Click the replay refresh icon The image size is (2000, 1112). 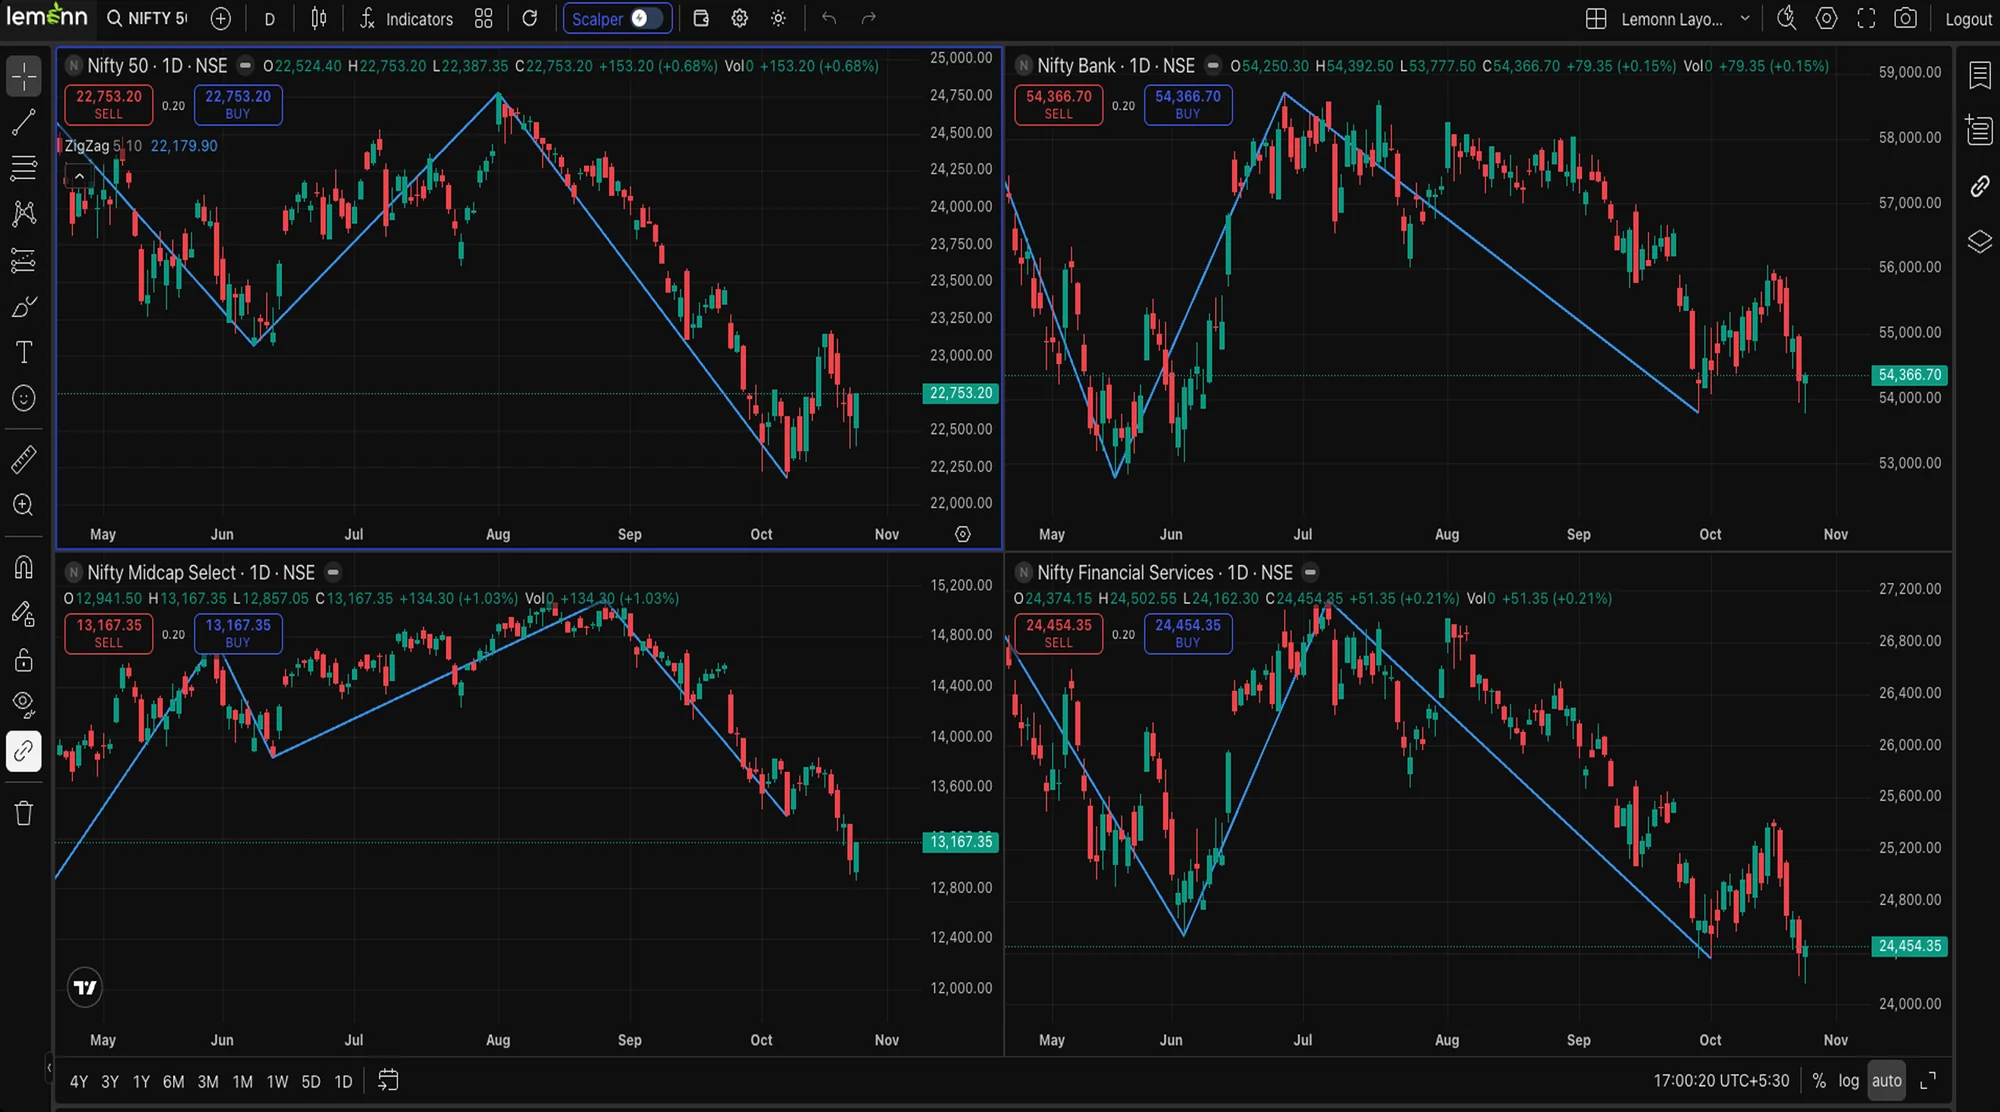(x=530, y=19)
